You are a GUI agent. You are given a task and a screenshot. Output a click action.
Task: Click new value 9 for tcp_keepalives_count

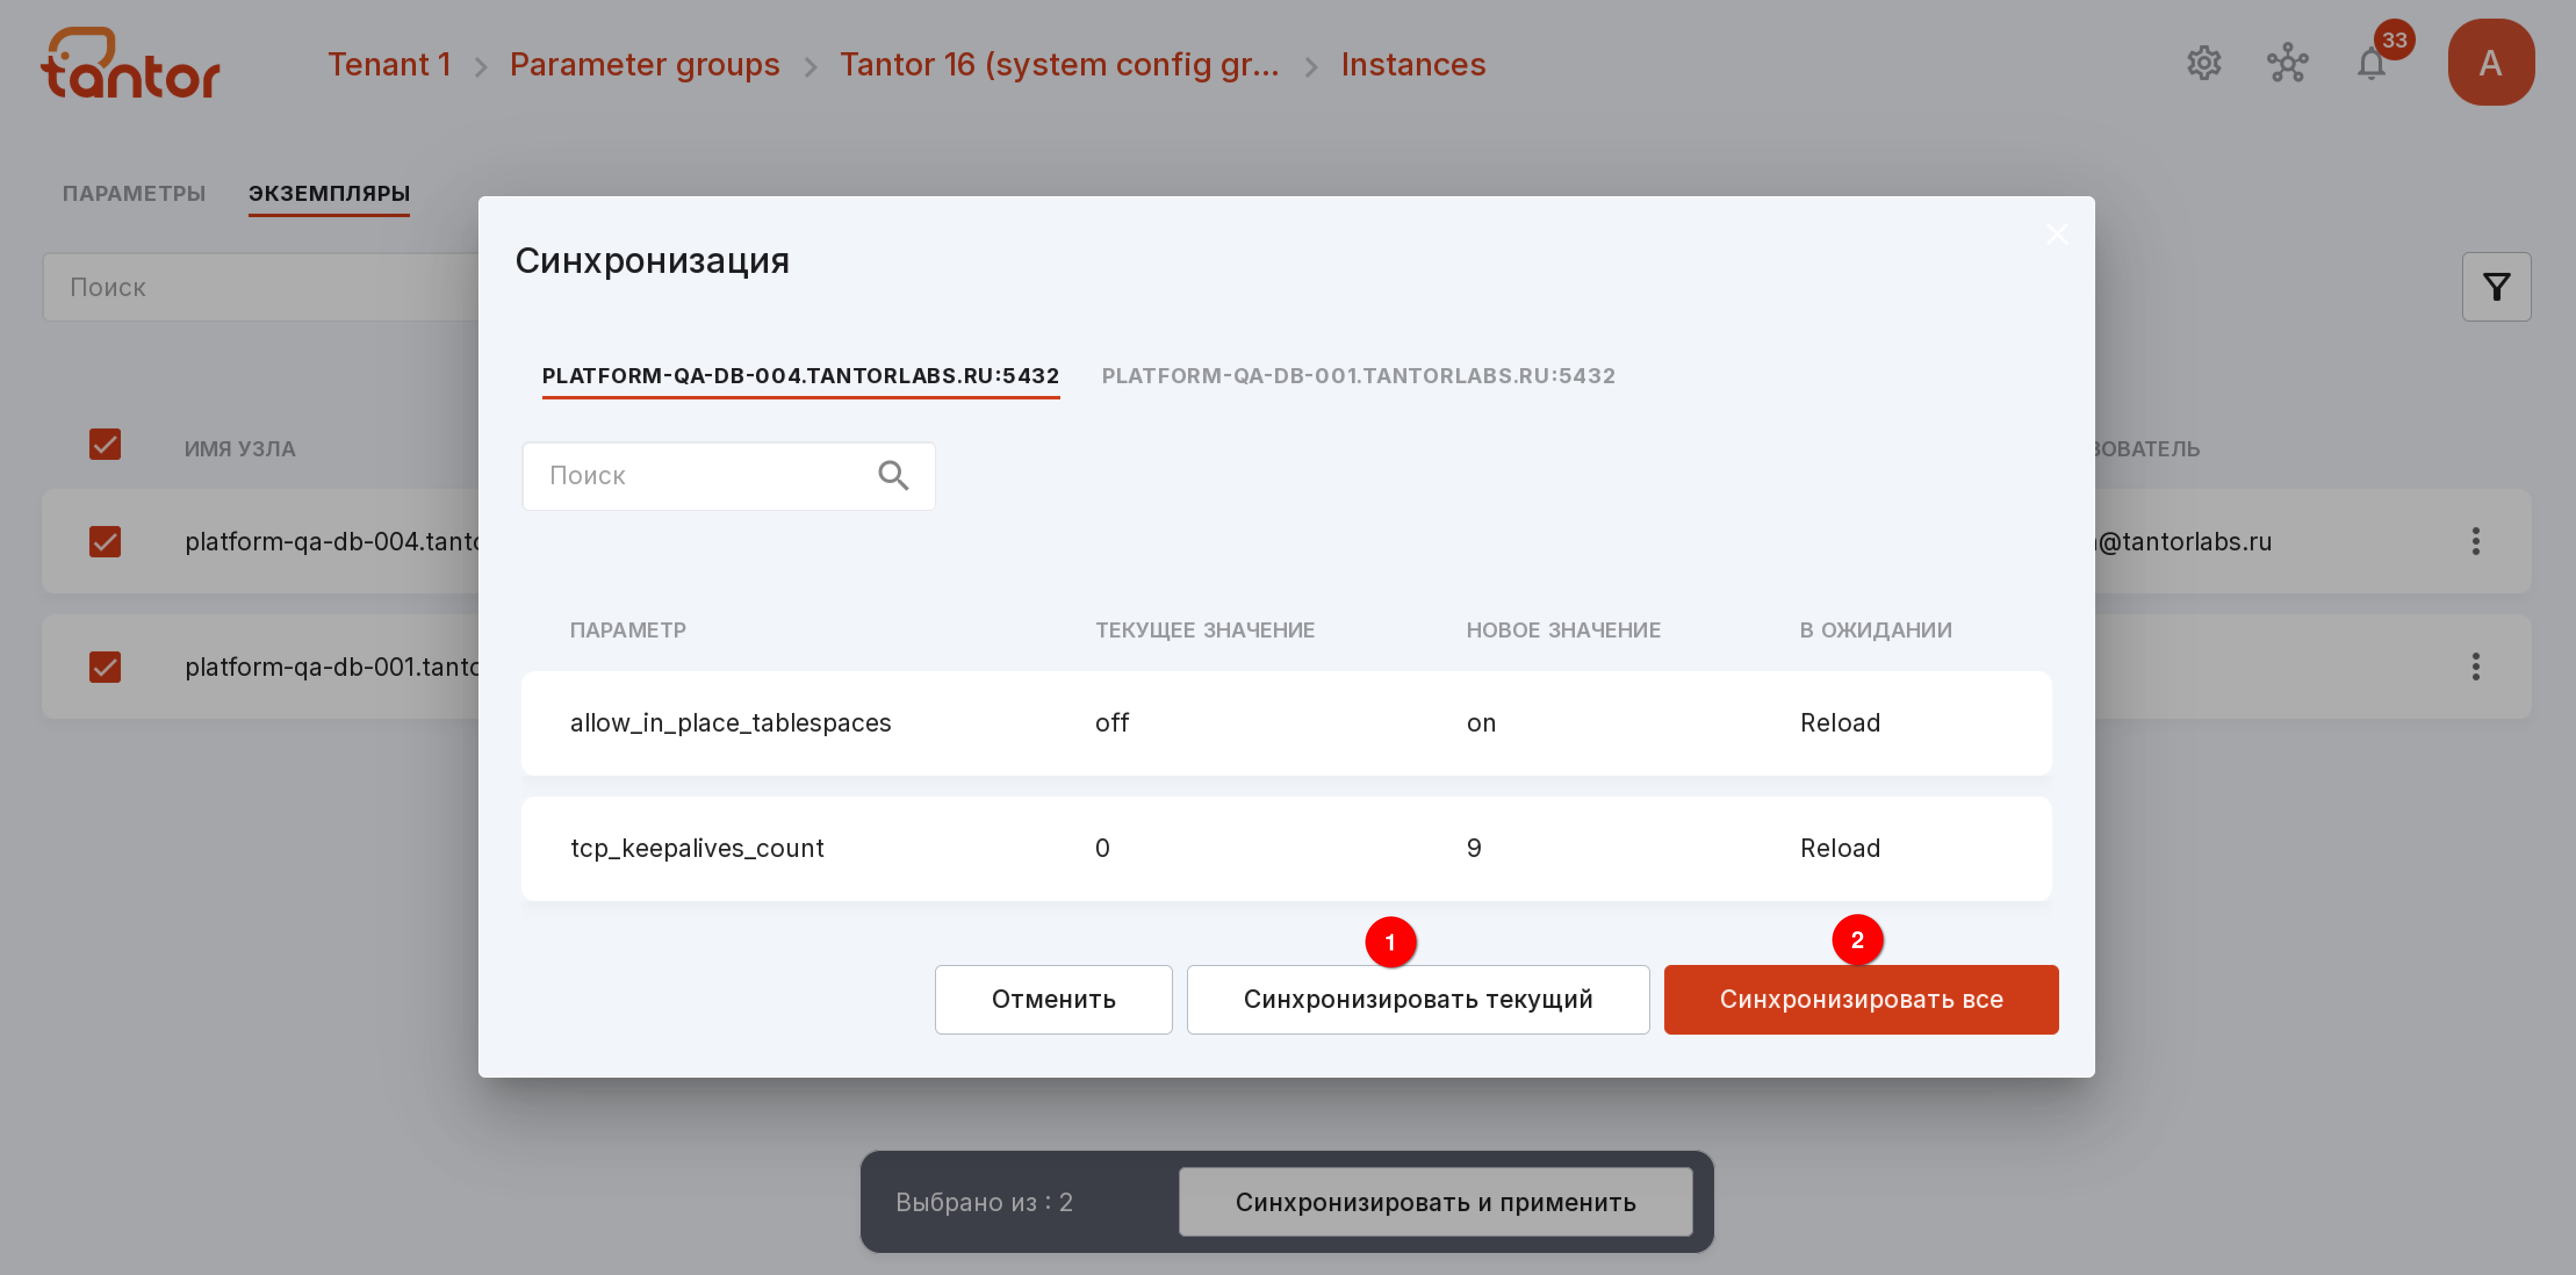1473,848
